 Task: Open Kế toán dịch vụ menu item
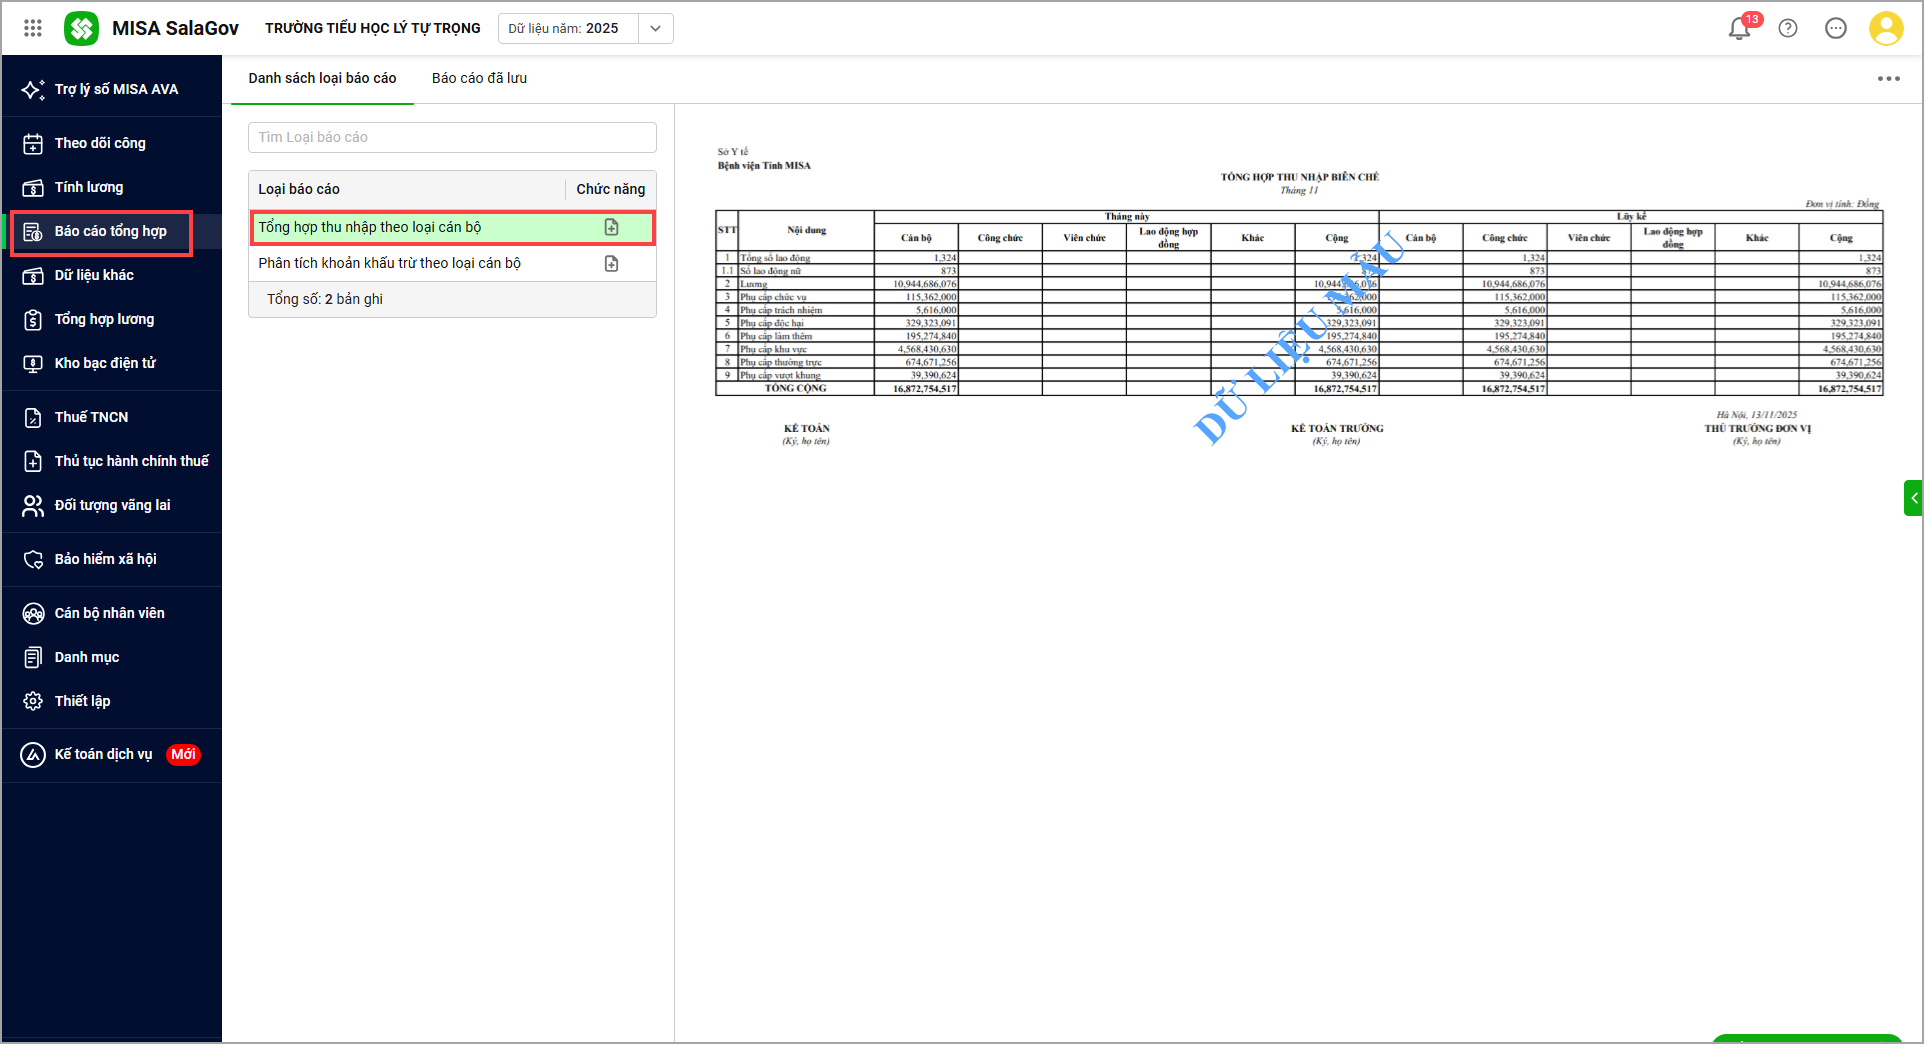[103, 754]
